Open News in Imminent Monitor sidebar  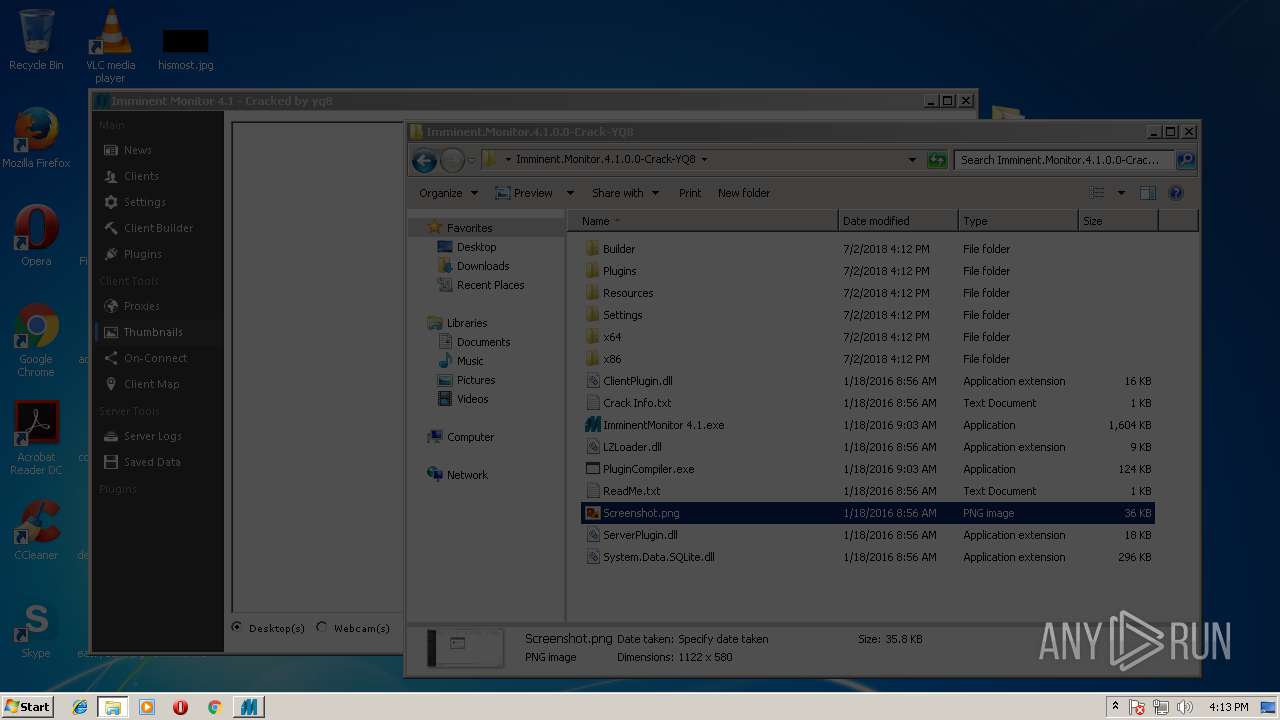coord(137,150)
